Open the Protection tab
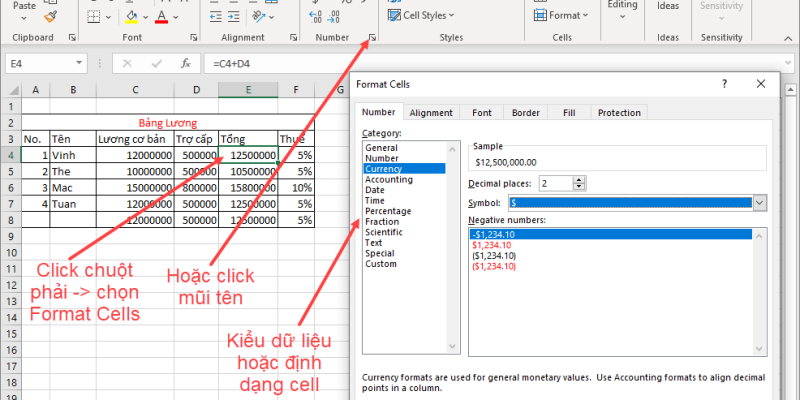This screenshot has height=400, width=800. tap(619, 113)
